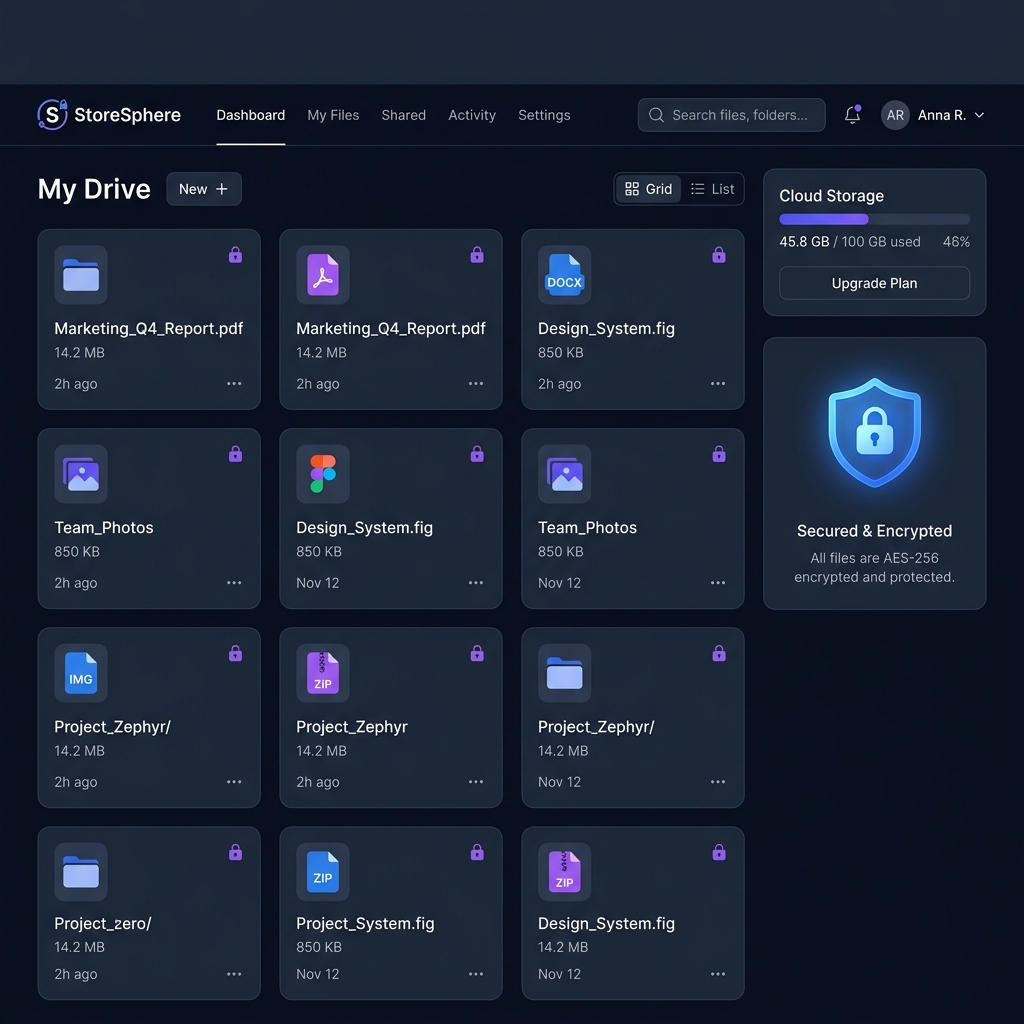Click the folder icon on Project_Zephyr/ dated Nov 12
Screen dimensions: 1024x1024
564,673
